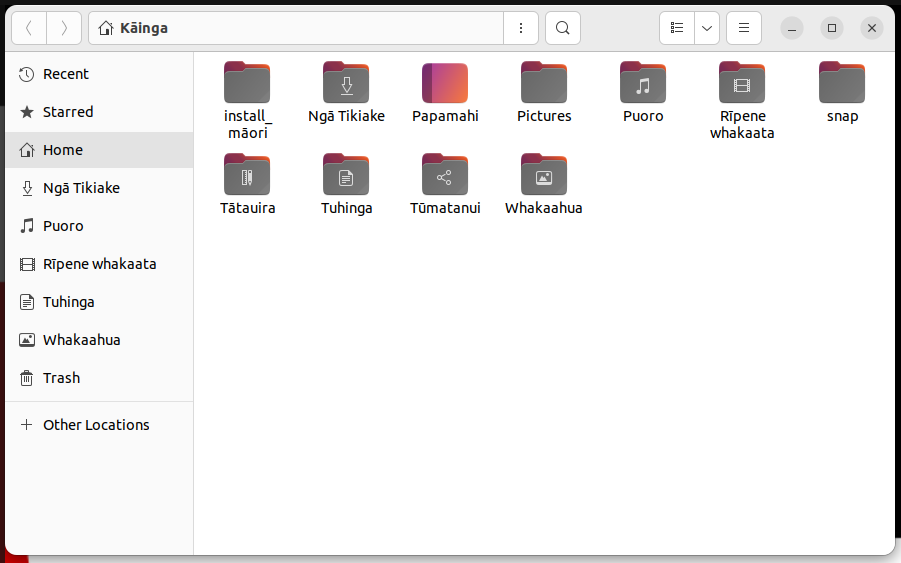901x563 pixels.
Task: Open the three-dot path bar menu
Action: pyautogui.click(x=521, y=28)
